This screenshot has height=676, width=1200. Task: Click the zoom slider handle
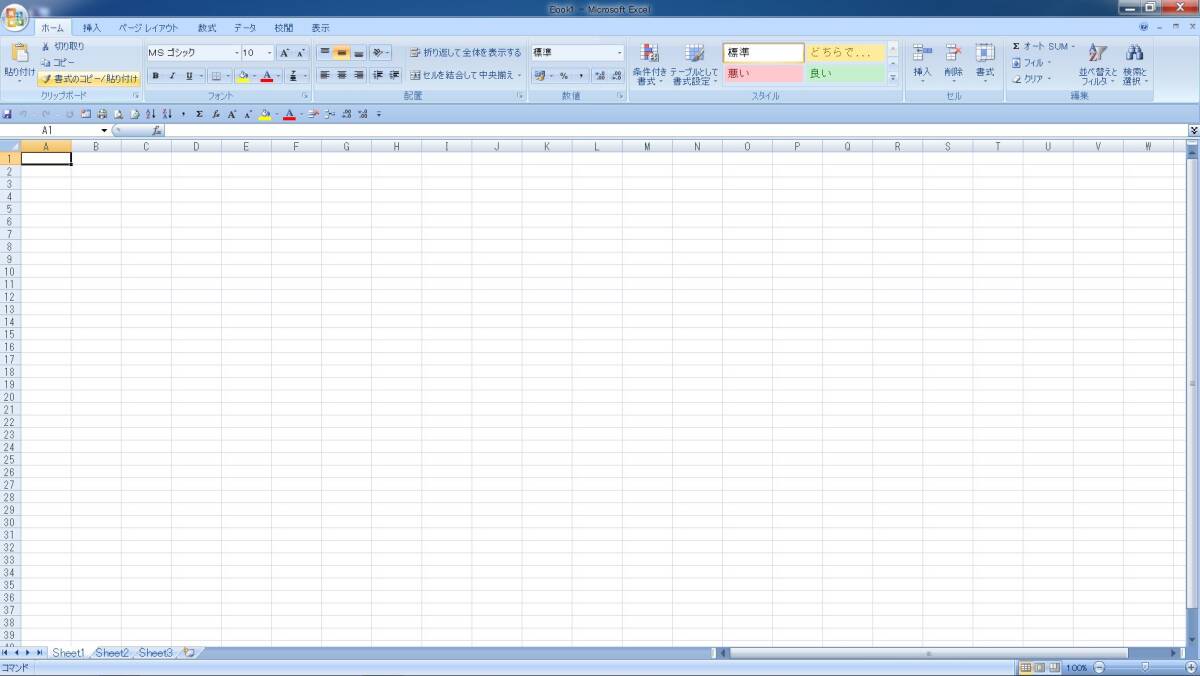1145,667
